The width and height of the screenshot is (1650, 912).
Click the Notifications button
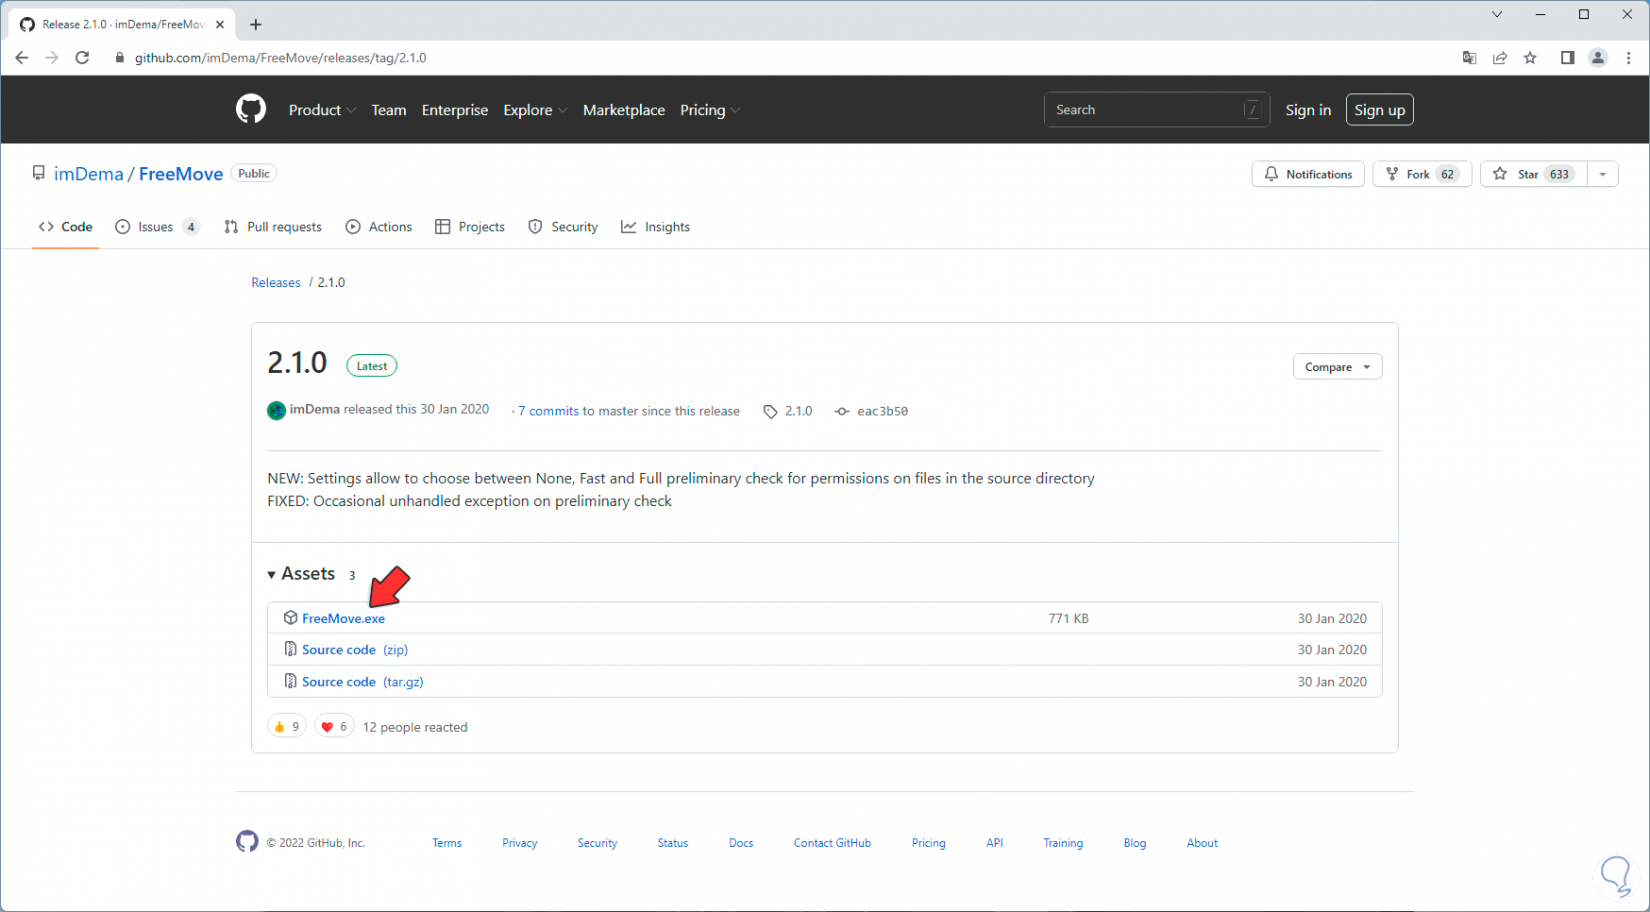click(x=1308, y=174)
